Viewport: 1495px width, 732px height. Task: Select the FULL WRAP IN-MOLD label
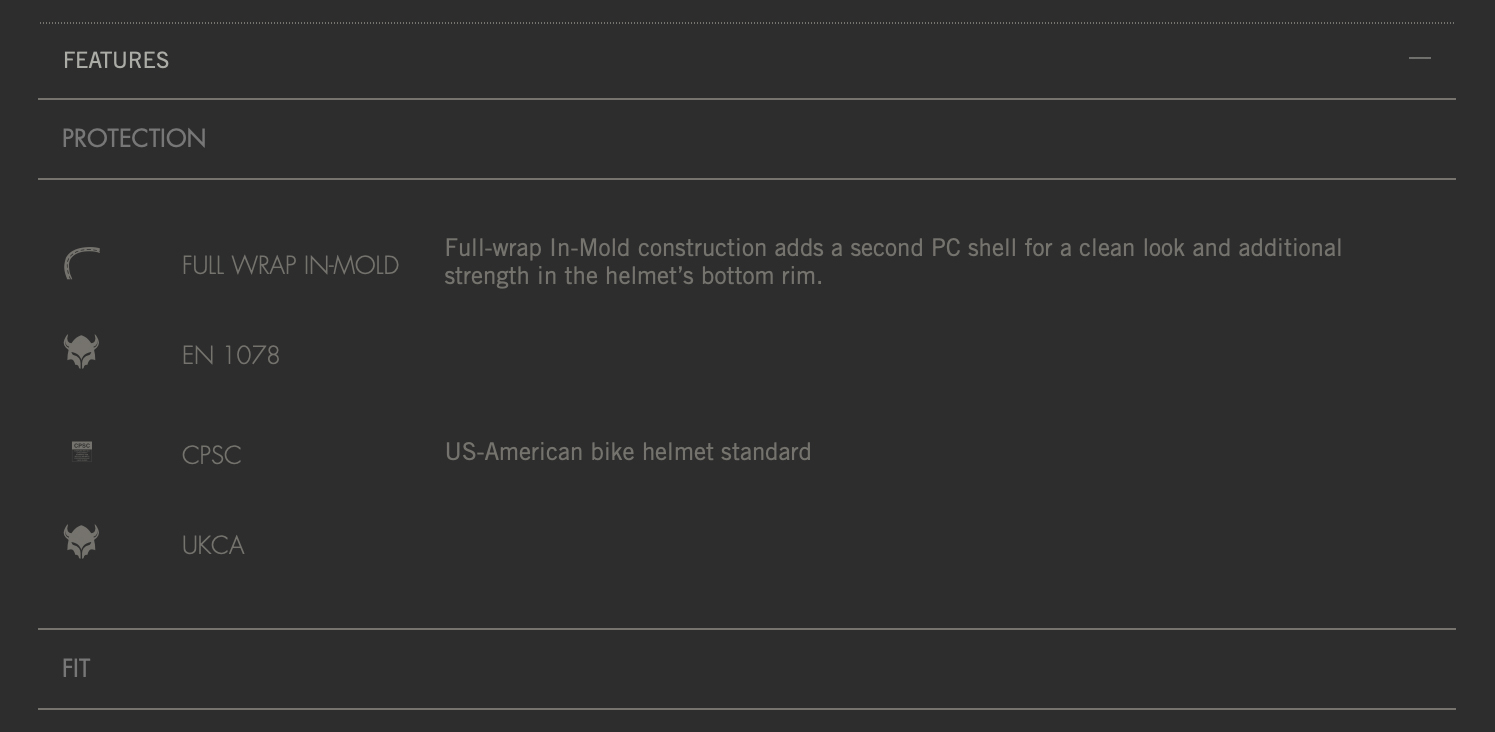pyautogui.click(x=290, y=265)
